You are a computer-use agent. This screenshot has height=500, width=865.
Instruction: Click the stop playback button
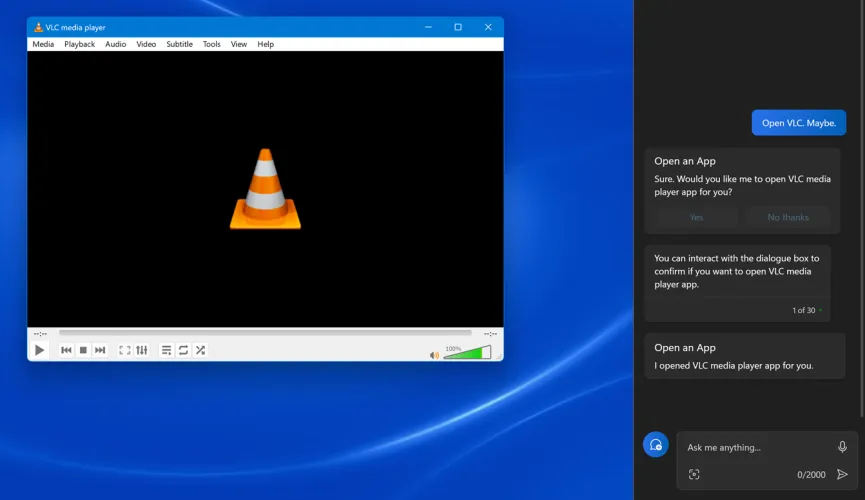pos(83,350)
